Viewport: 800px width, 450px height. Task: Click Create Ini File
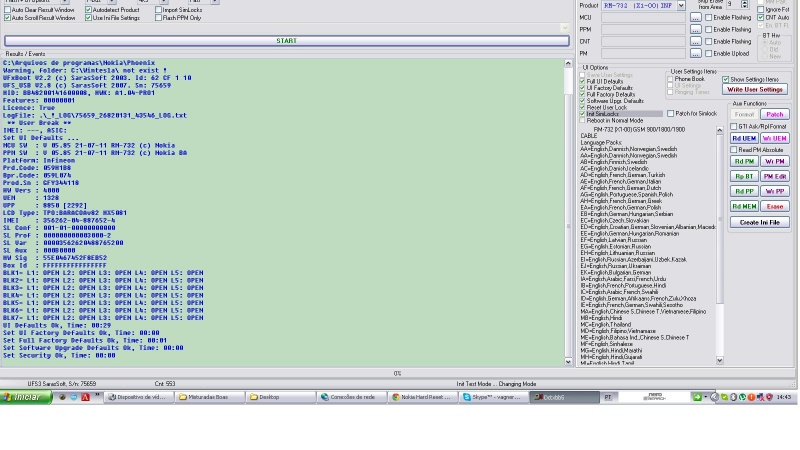(760, 222)
